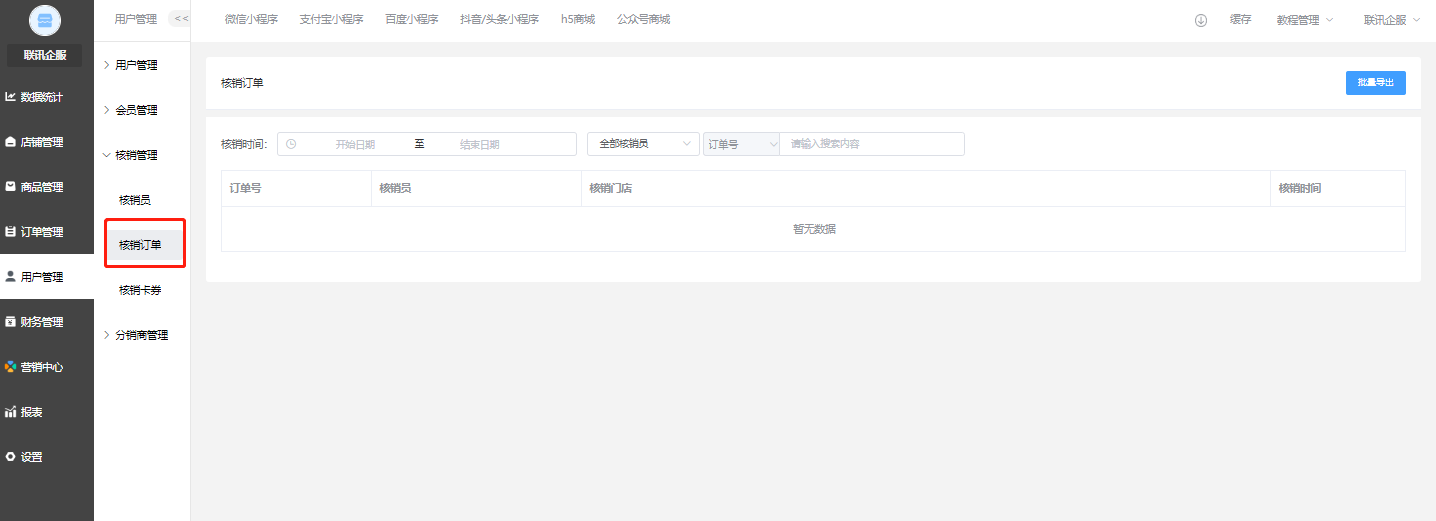Viewport: 1436px width, 521px height.
Task: Click the 核销时间 column header
Action: click(x=1300, y=188)
